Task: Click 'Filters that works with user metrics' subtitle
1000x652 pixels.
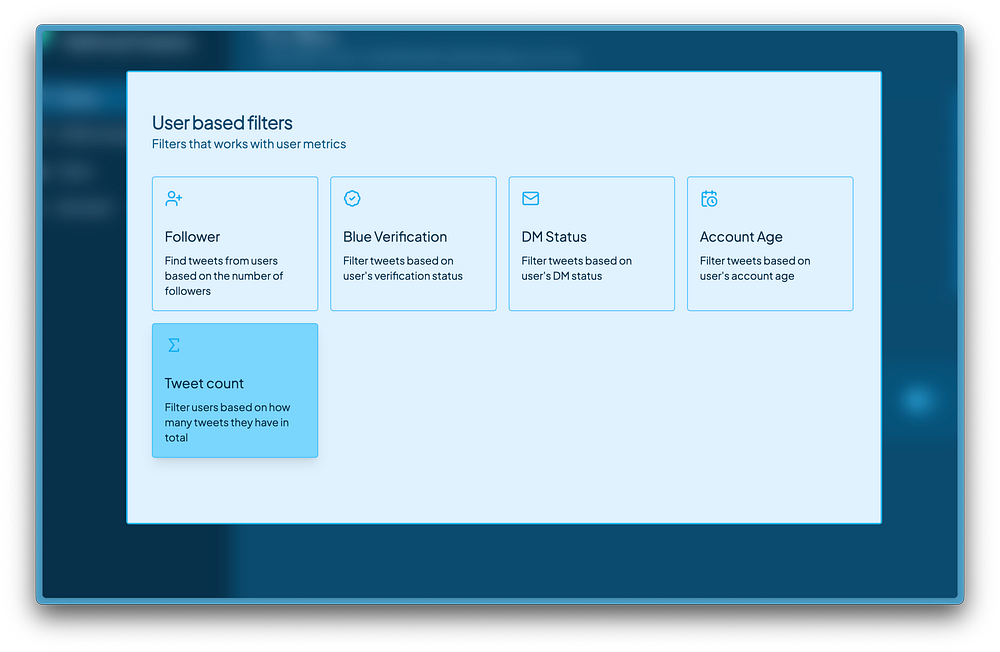Action: 249,144
